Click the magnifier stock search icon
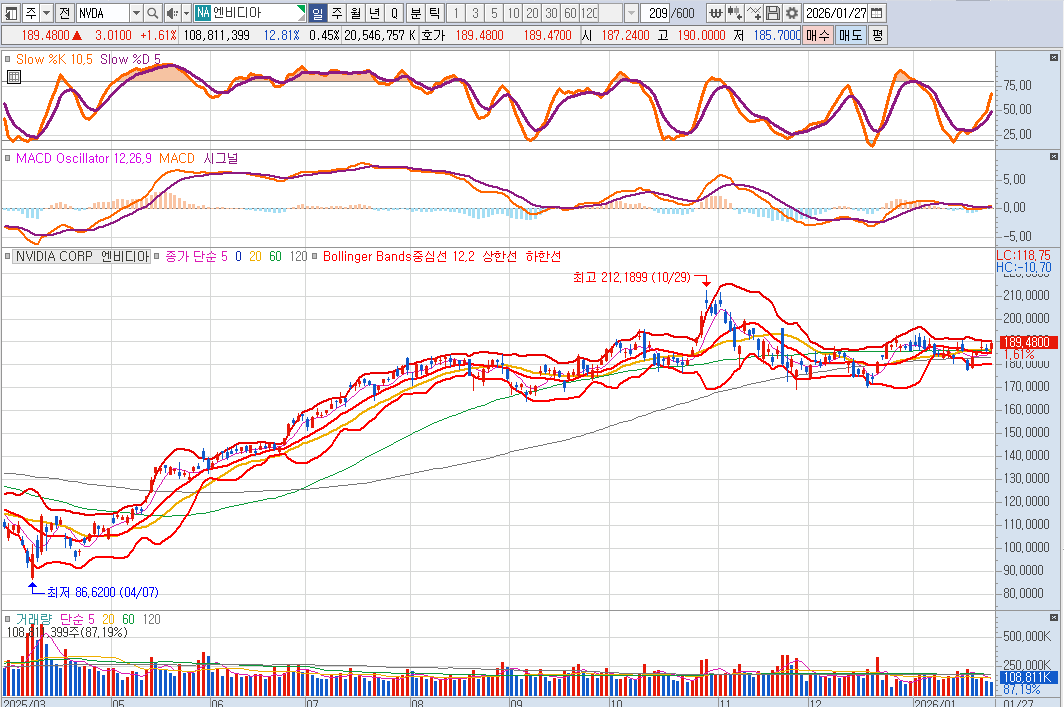The image size is (1064, 707). 152,13
